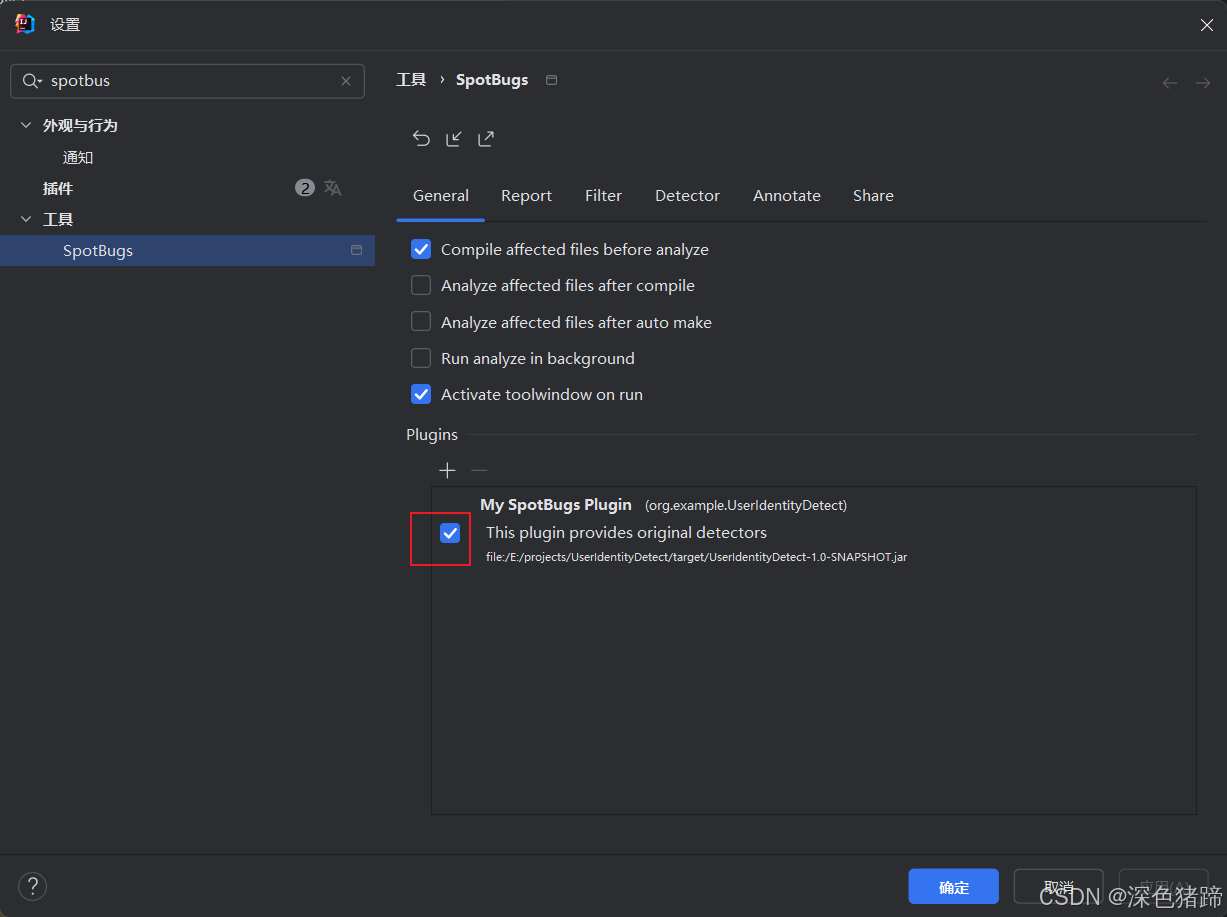Close the settings dialog window
1227x917 pixels.
click(x=1207, y=25)
